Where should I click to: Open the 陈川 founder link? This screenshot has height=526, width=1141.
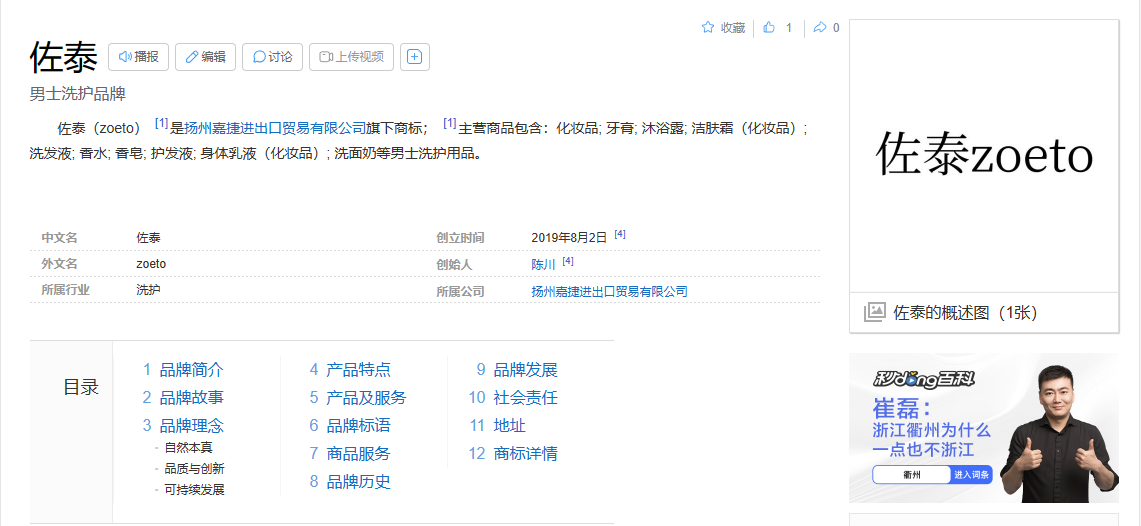(x=544, y=265)
